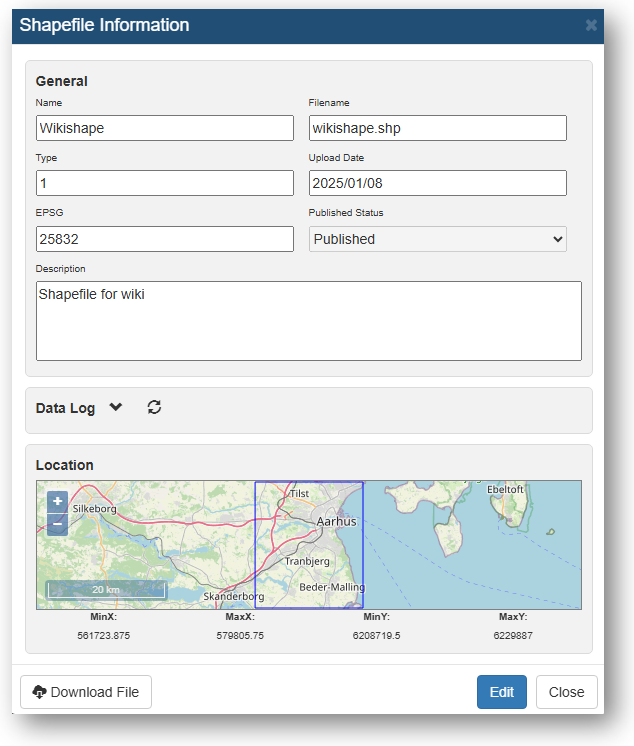Click the Close button
Viewport: 634px width, 746px height.
pos(566,692)
